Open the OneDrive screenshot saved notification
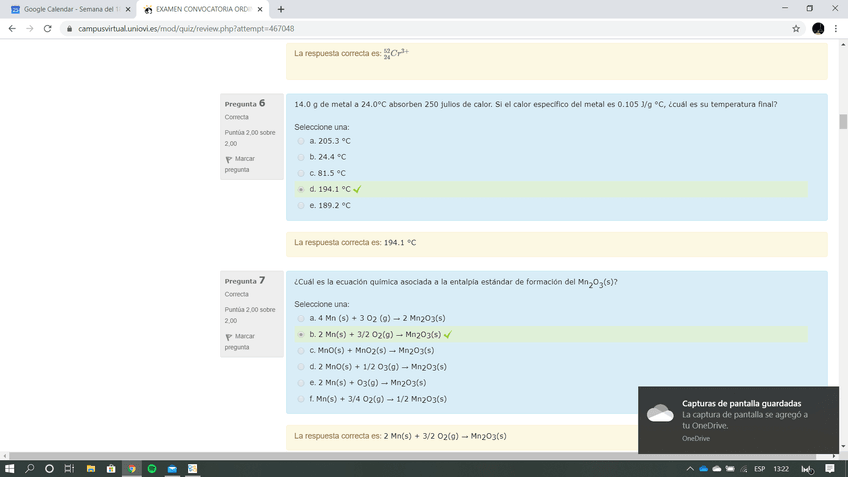This screenshot has width=848, height=477. (x=738, y=420)
